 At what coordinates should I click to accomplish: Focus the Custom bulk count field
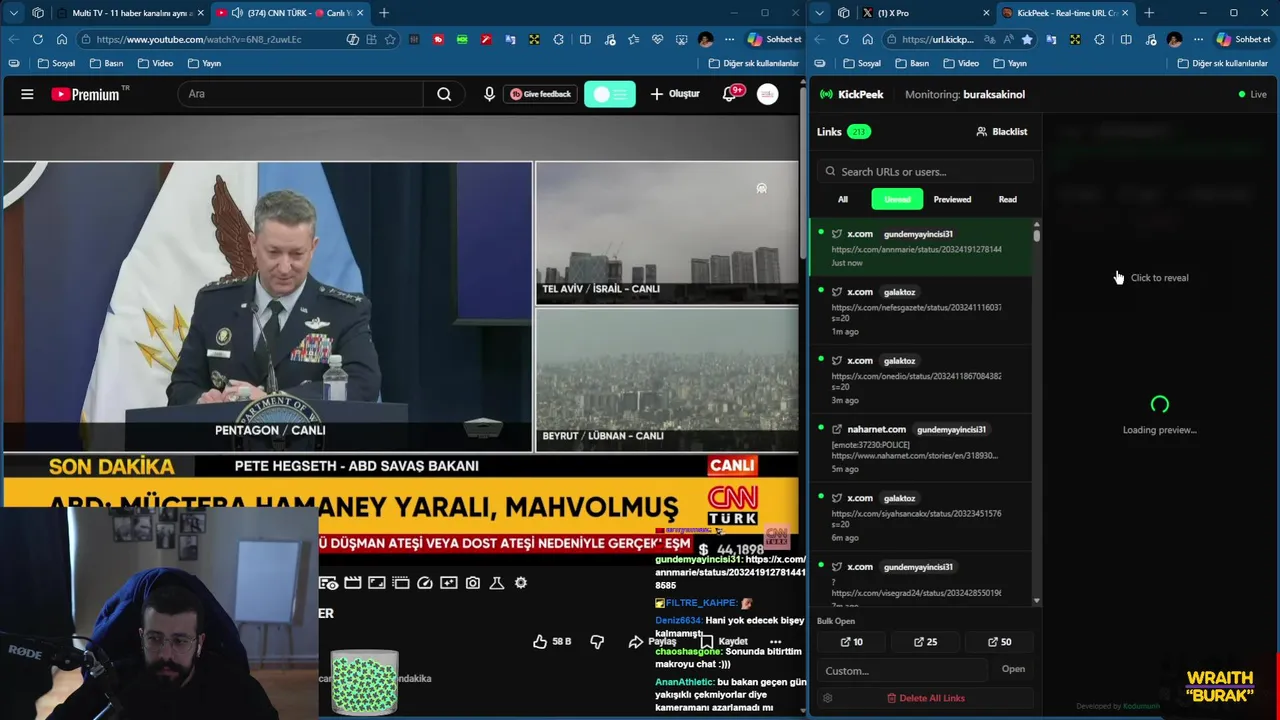point(902,670)
